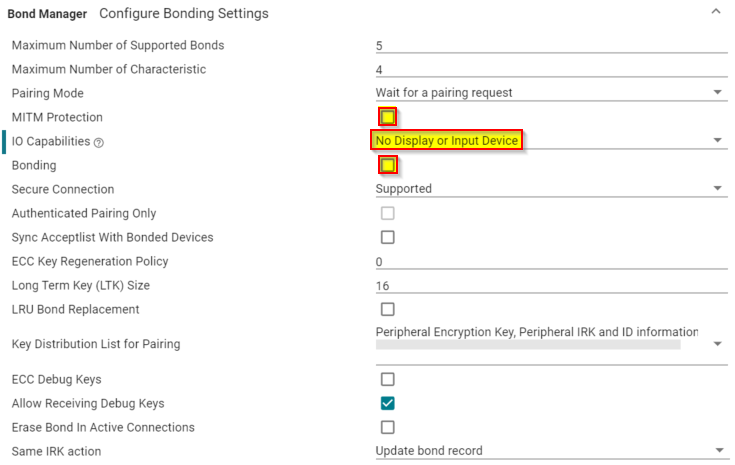Enable the ECC Debug Keys checkbox
Viewport: 735px width, 465px height.
(388, 379)
